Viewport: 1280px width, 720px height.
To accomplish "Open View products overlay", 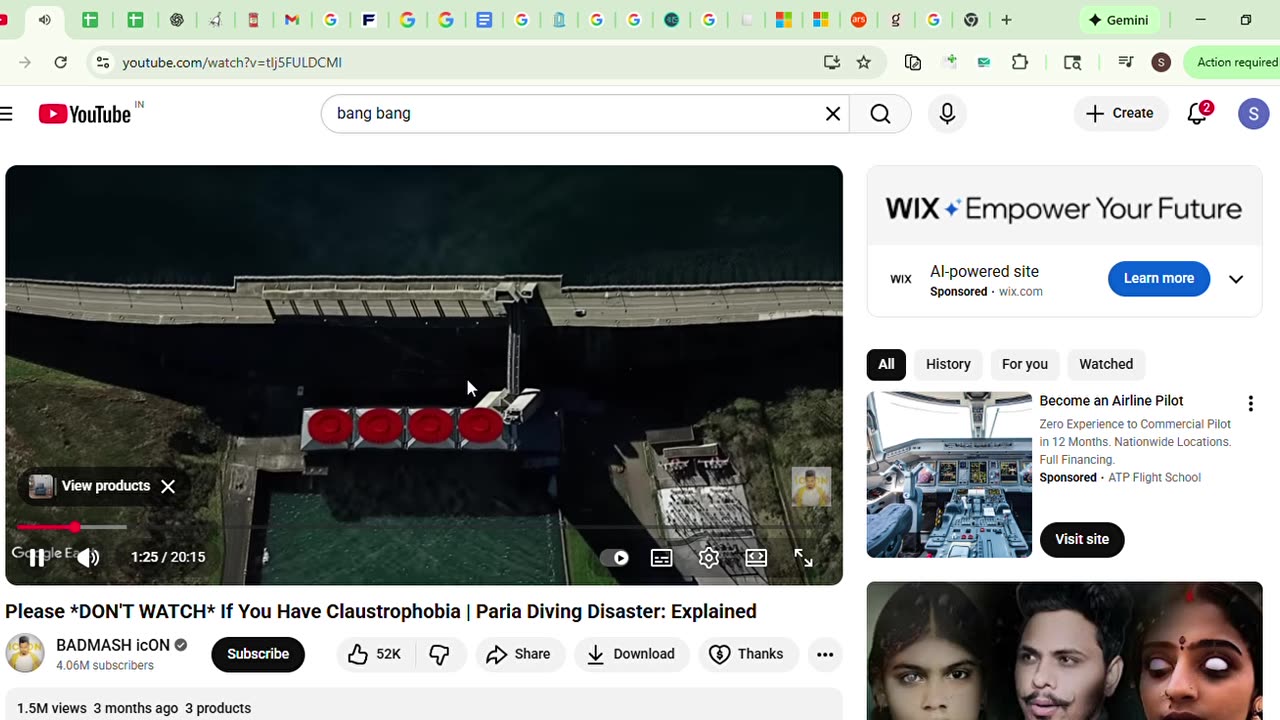I will [92, 487].
